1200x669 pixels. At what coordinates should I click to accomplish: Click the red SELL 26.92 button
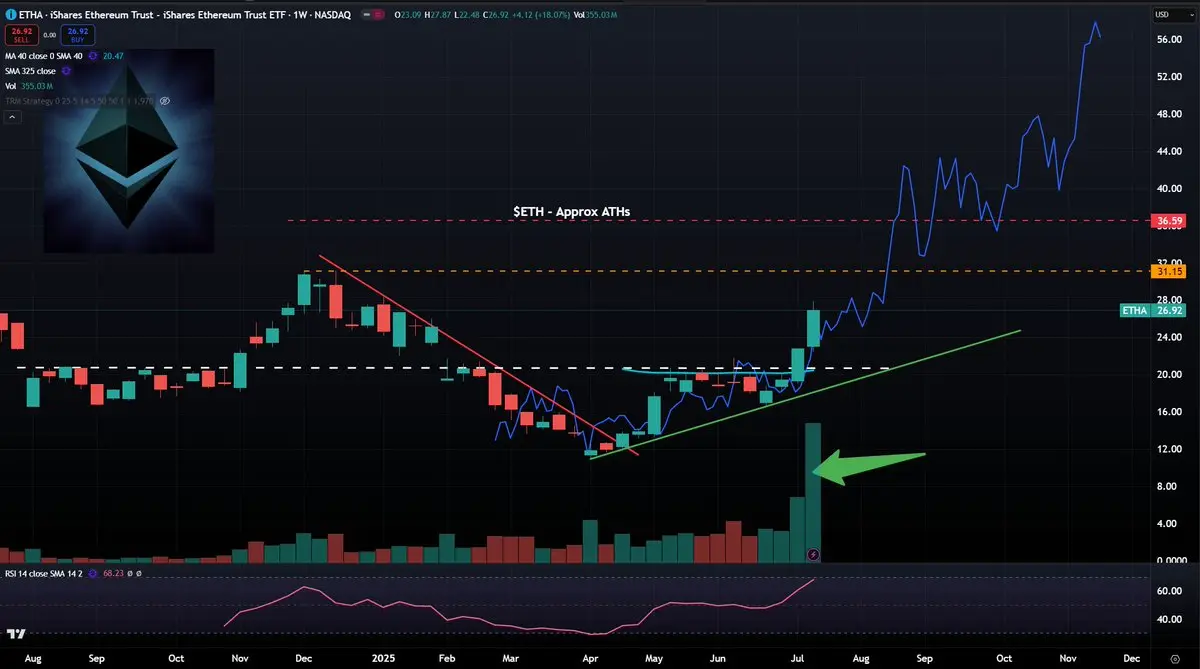pyautogui.click(x=21, y=34)
